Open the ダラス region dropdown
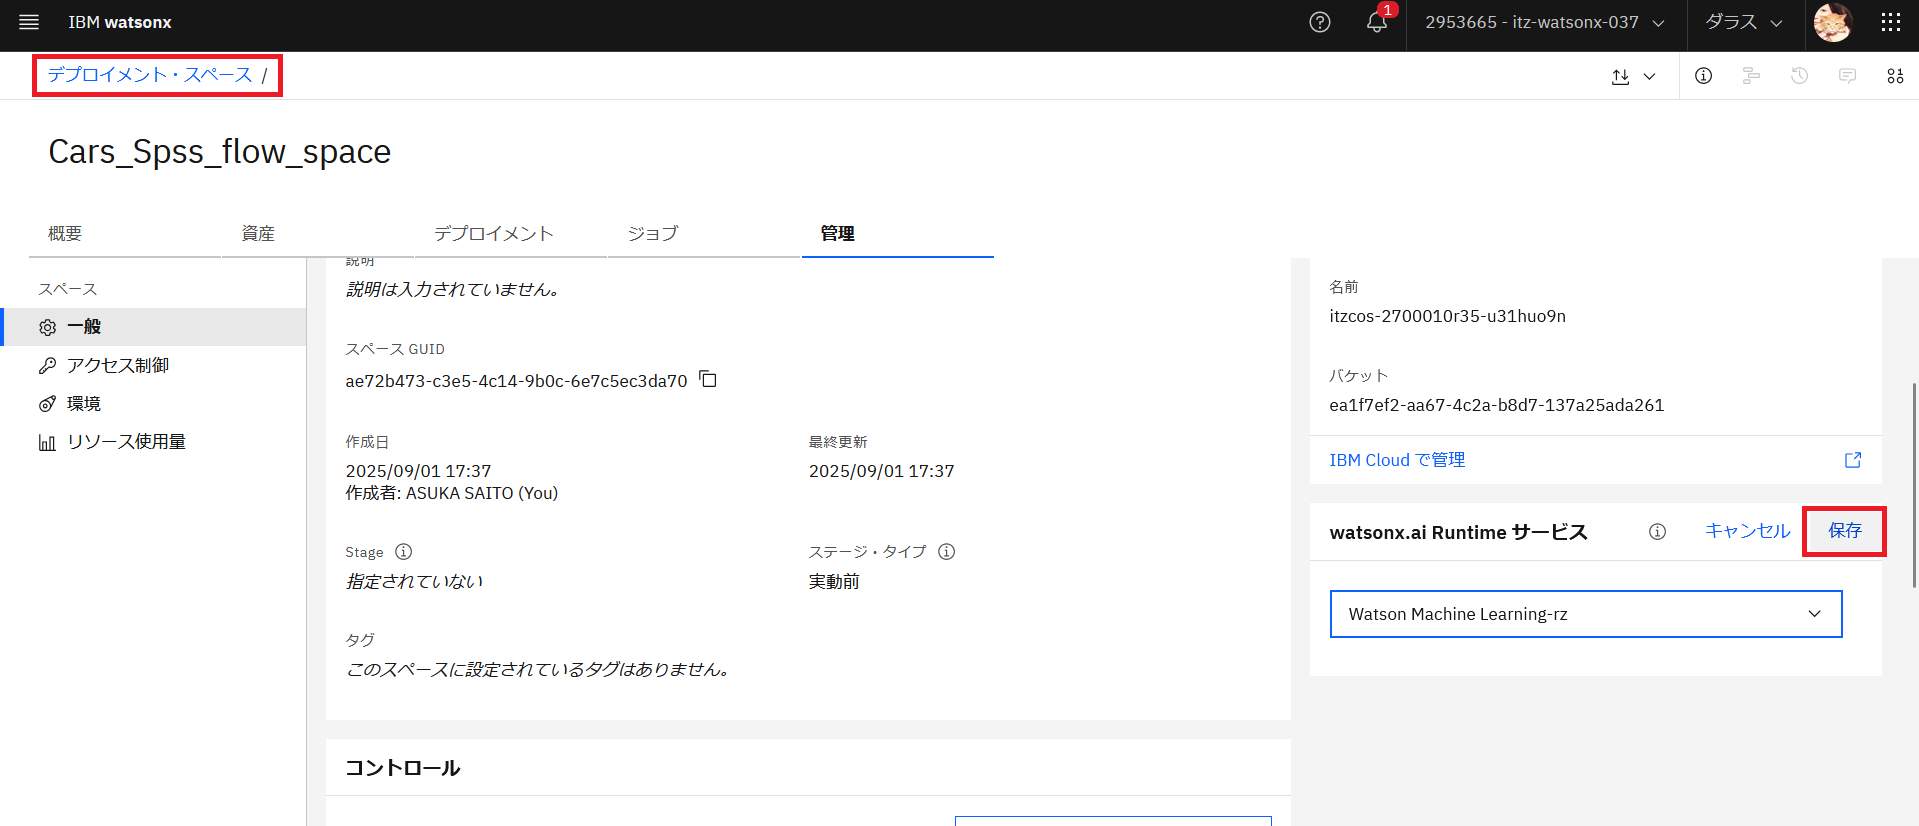Image resolution: width=1919 pixels, height=826 pixels. (1745, 22)
